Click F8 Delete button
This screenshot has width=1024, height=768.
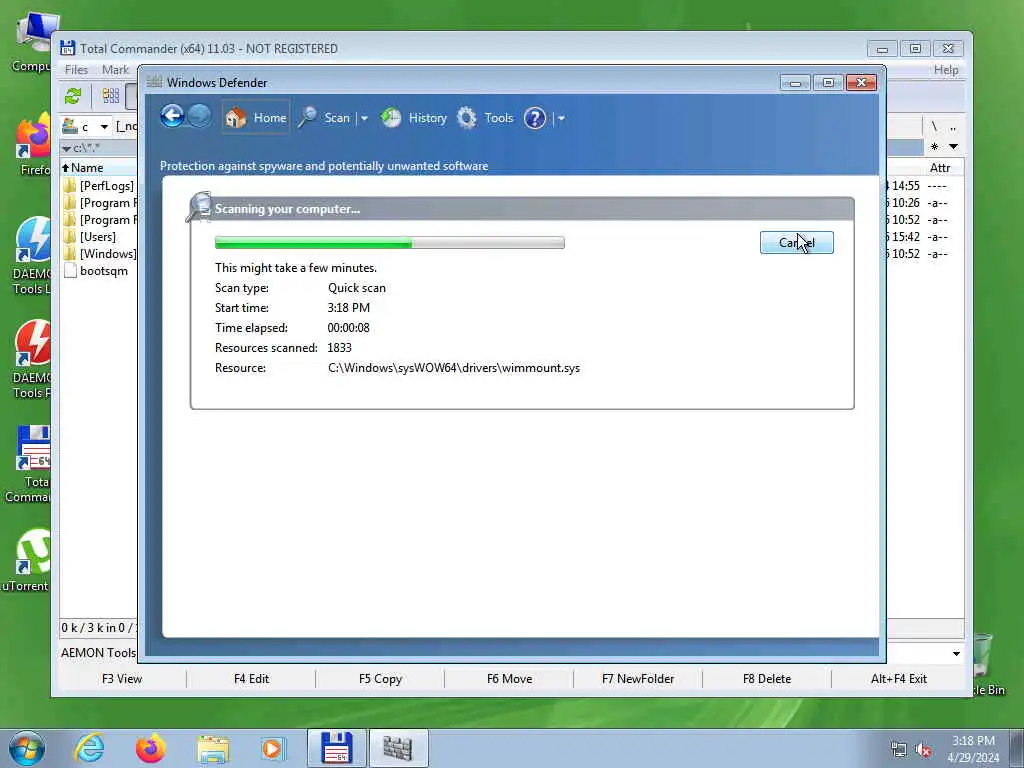point(767,679)
